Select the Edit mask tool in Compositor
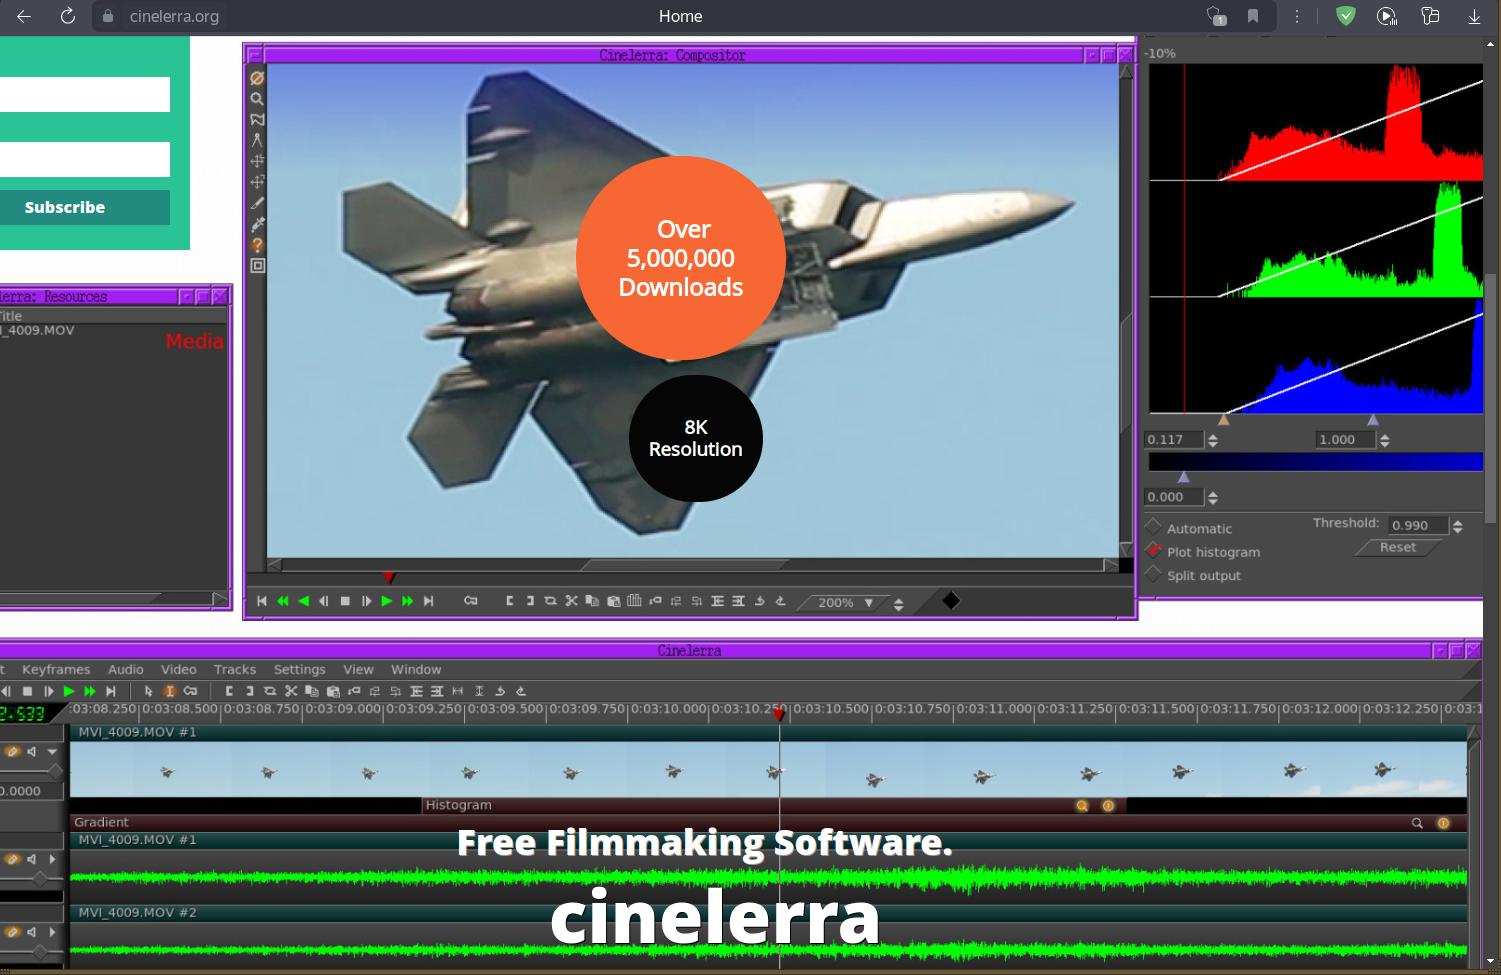 pyautogui.click(x=257, y=120)
